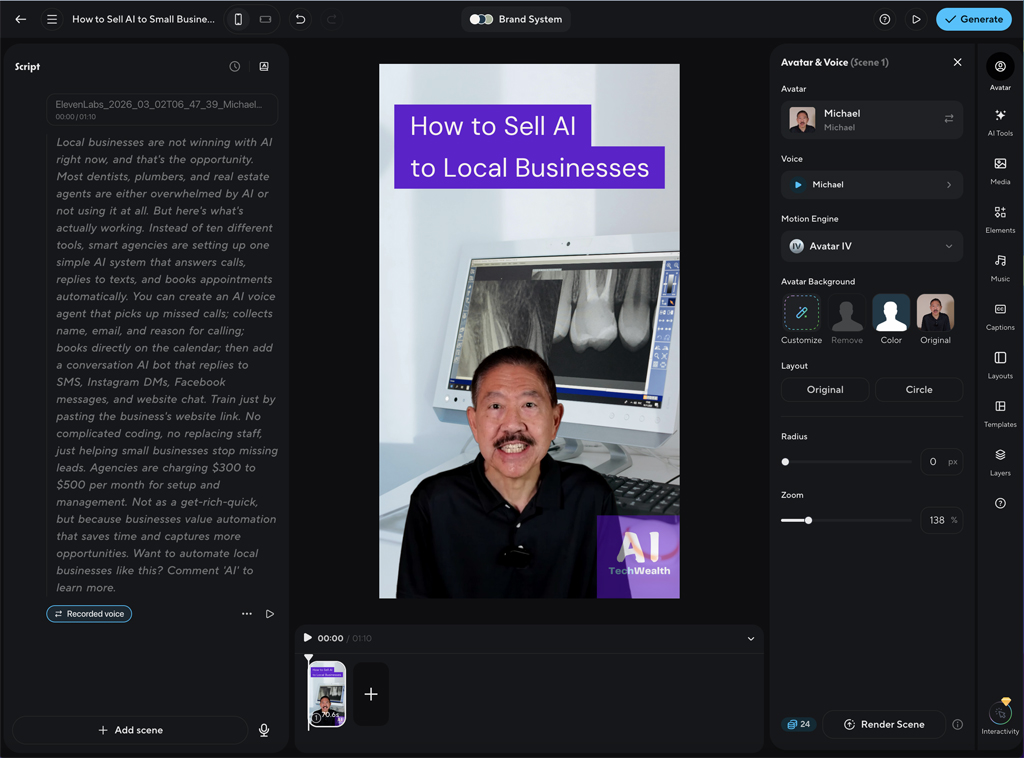Open the Michael voice selector
This screenshot has width=1024, height=758.
pos(871,184)
